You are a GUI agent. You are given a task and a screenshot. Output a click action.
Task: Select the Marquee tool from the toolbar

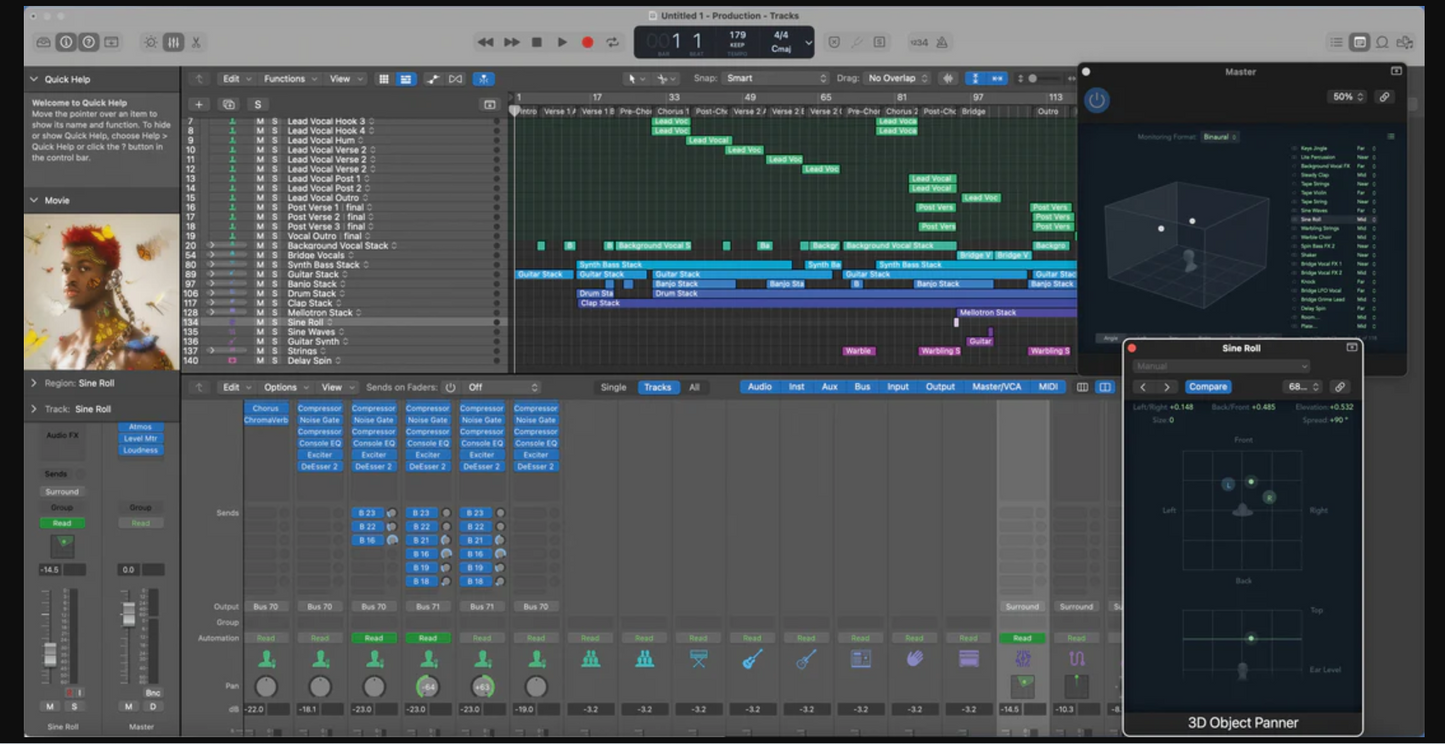pos(662,77)
